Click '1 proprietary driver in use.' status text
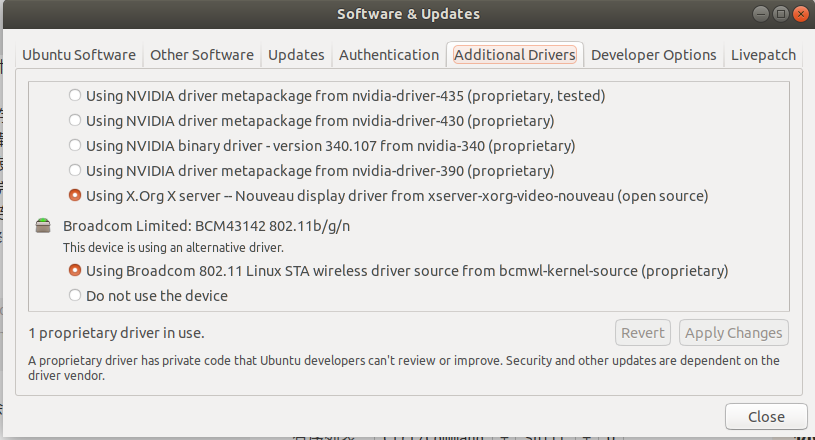Viewport: 815px width, 440px height. (116, 333)
